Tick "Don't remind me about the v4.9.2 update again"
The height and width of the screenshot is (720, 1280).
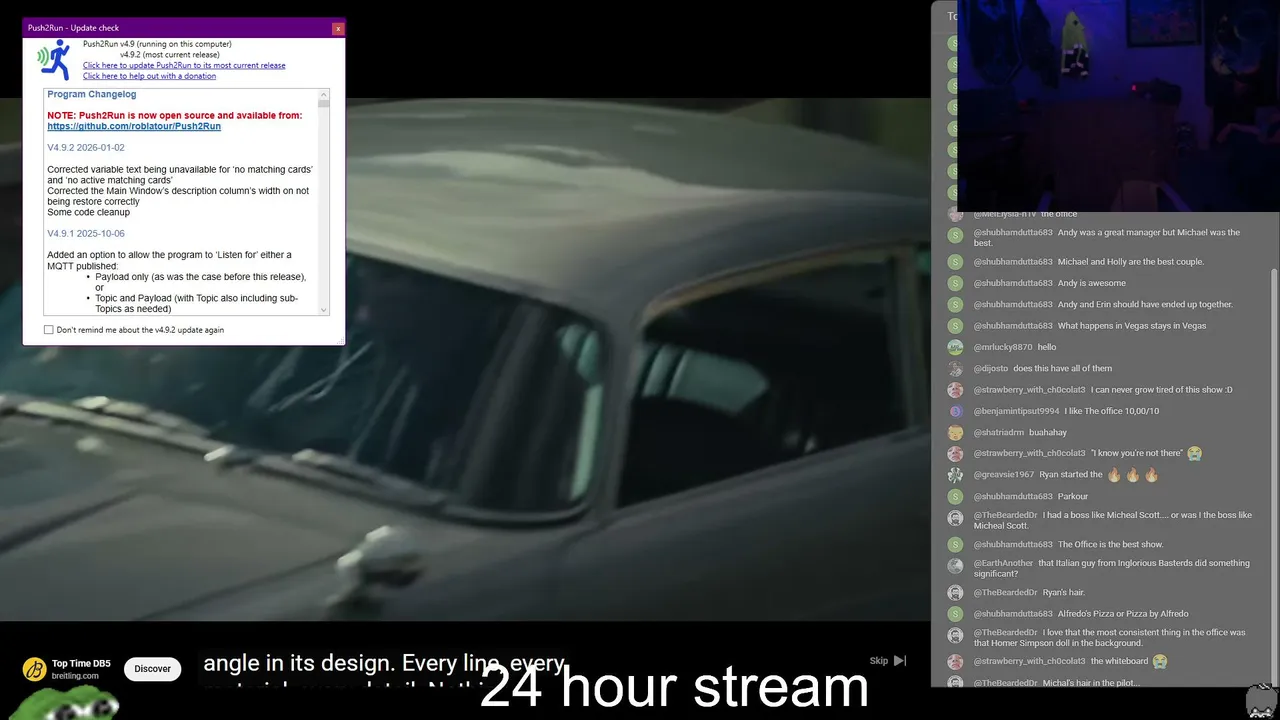pyautogui.click(x=49, y=330)
